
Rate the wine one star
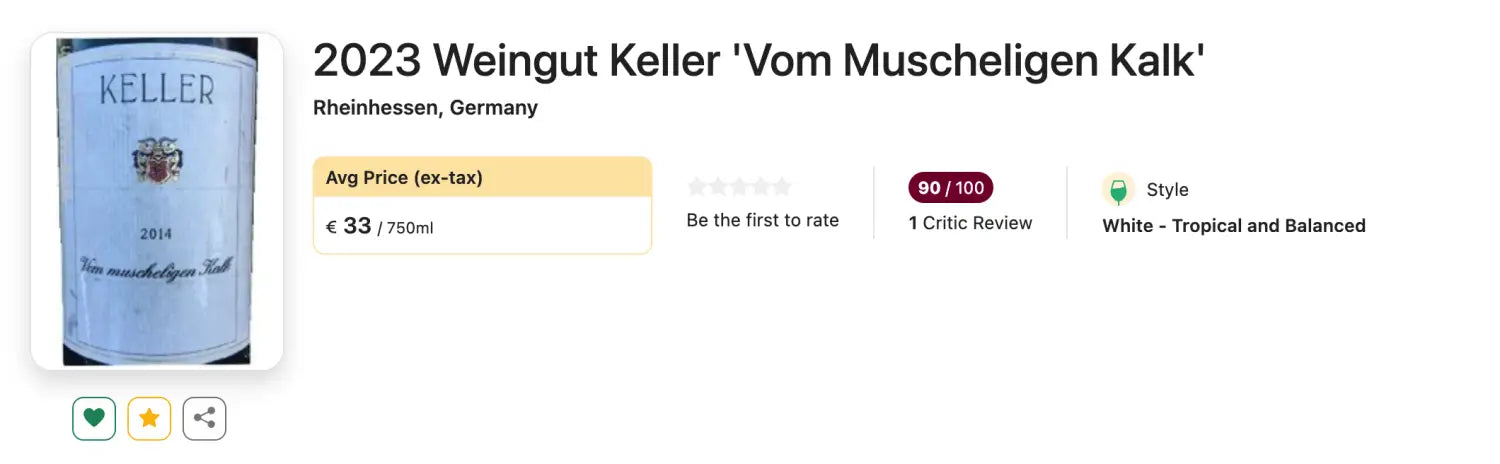pyautogui.click(x=697, y=187)
